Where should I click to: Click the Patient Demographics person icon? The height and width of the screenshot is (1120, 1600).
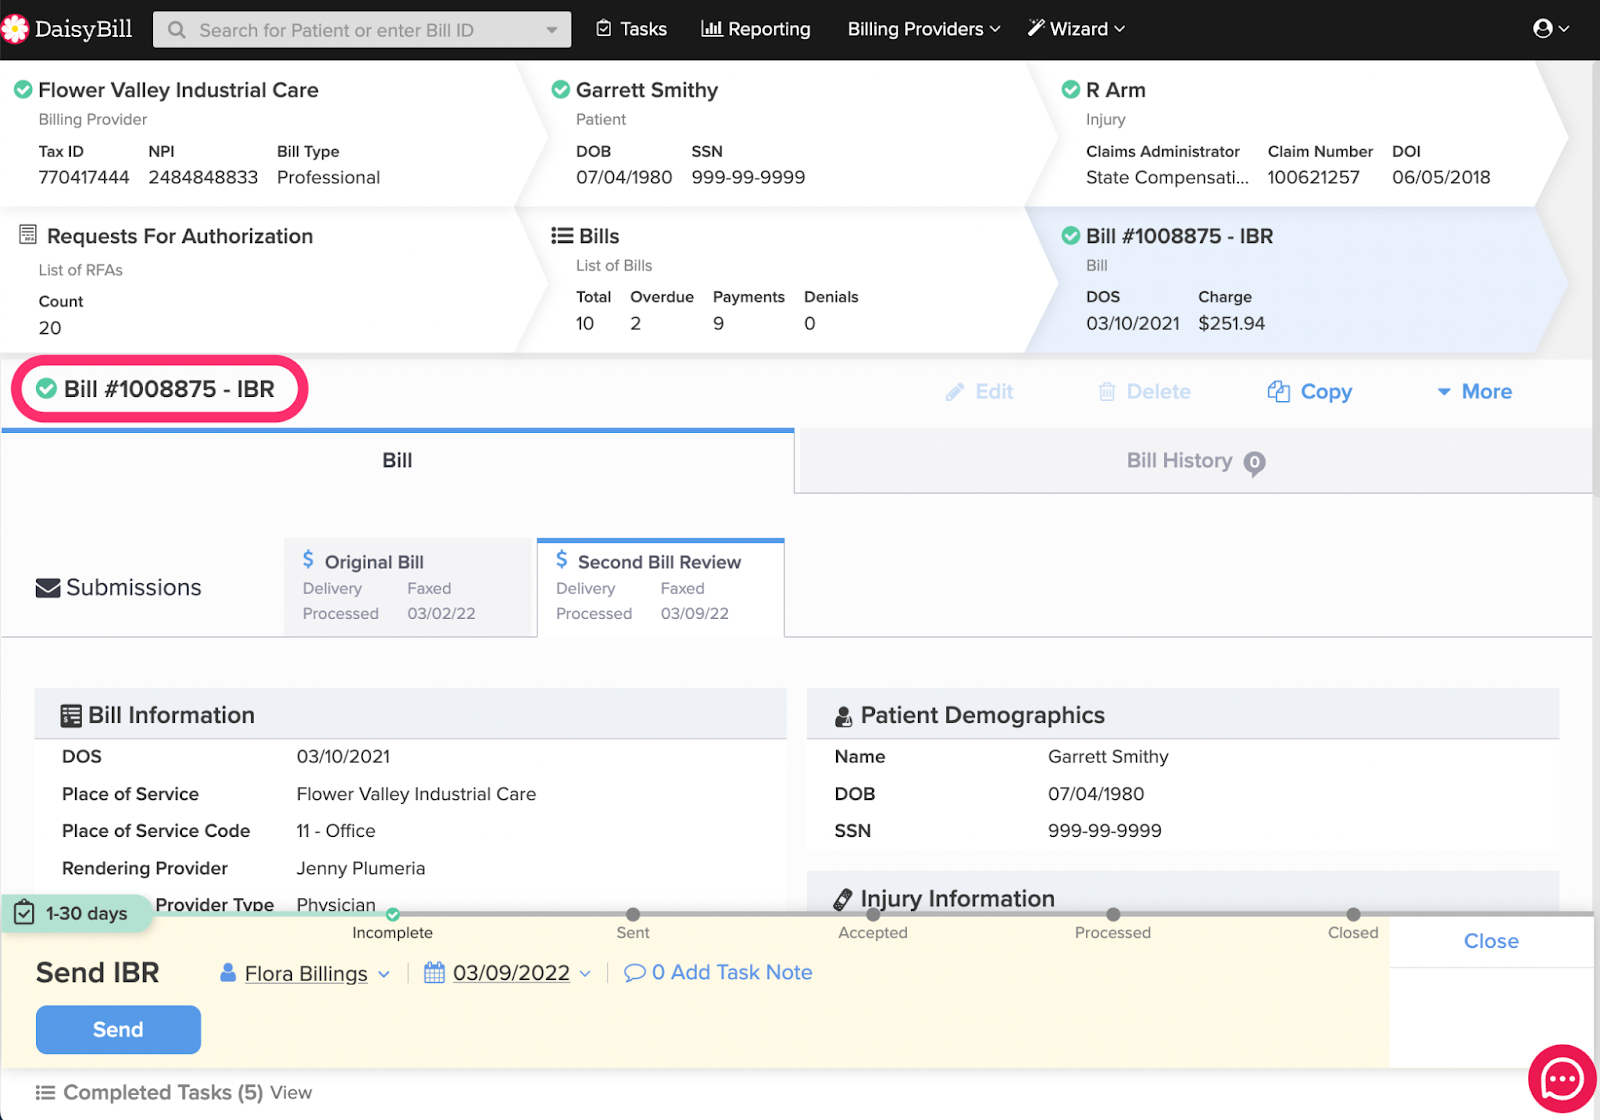coord(844,717)
